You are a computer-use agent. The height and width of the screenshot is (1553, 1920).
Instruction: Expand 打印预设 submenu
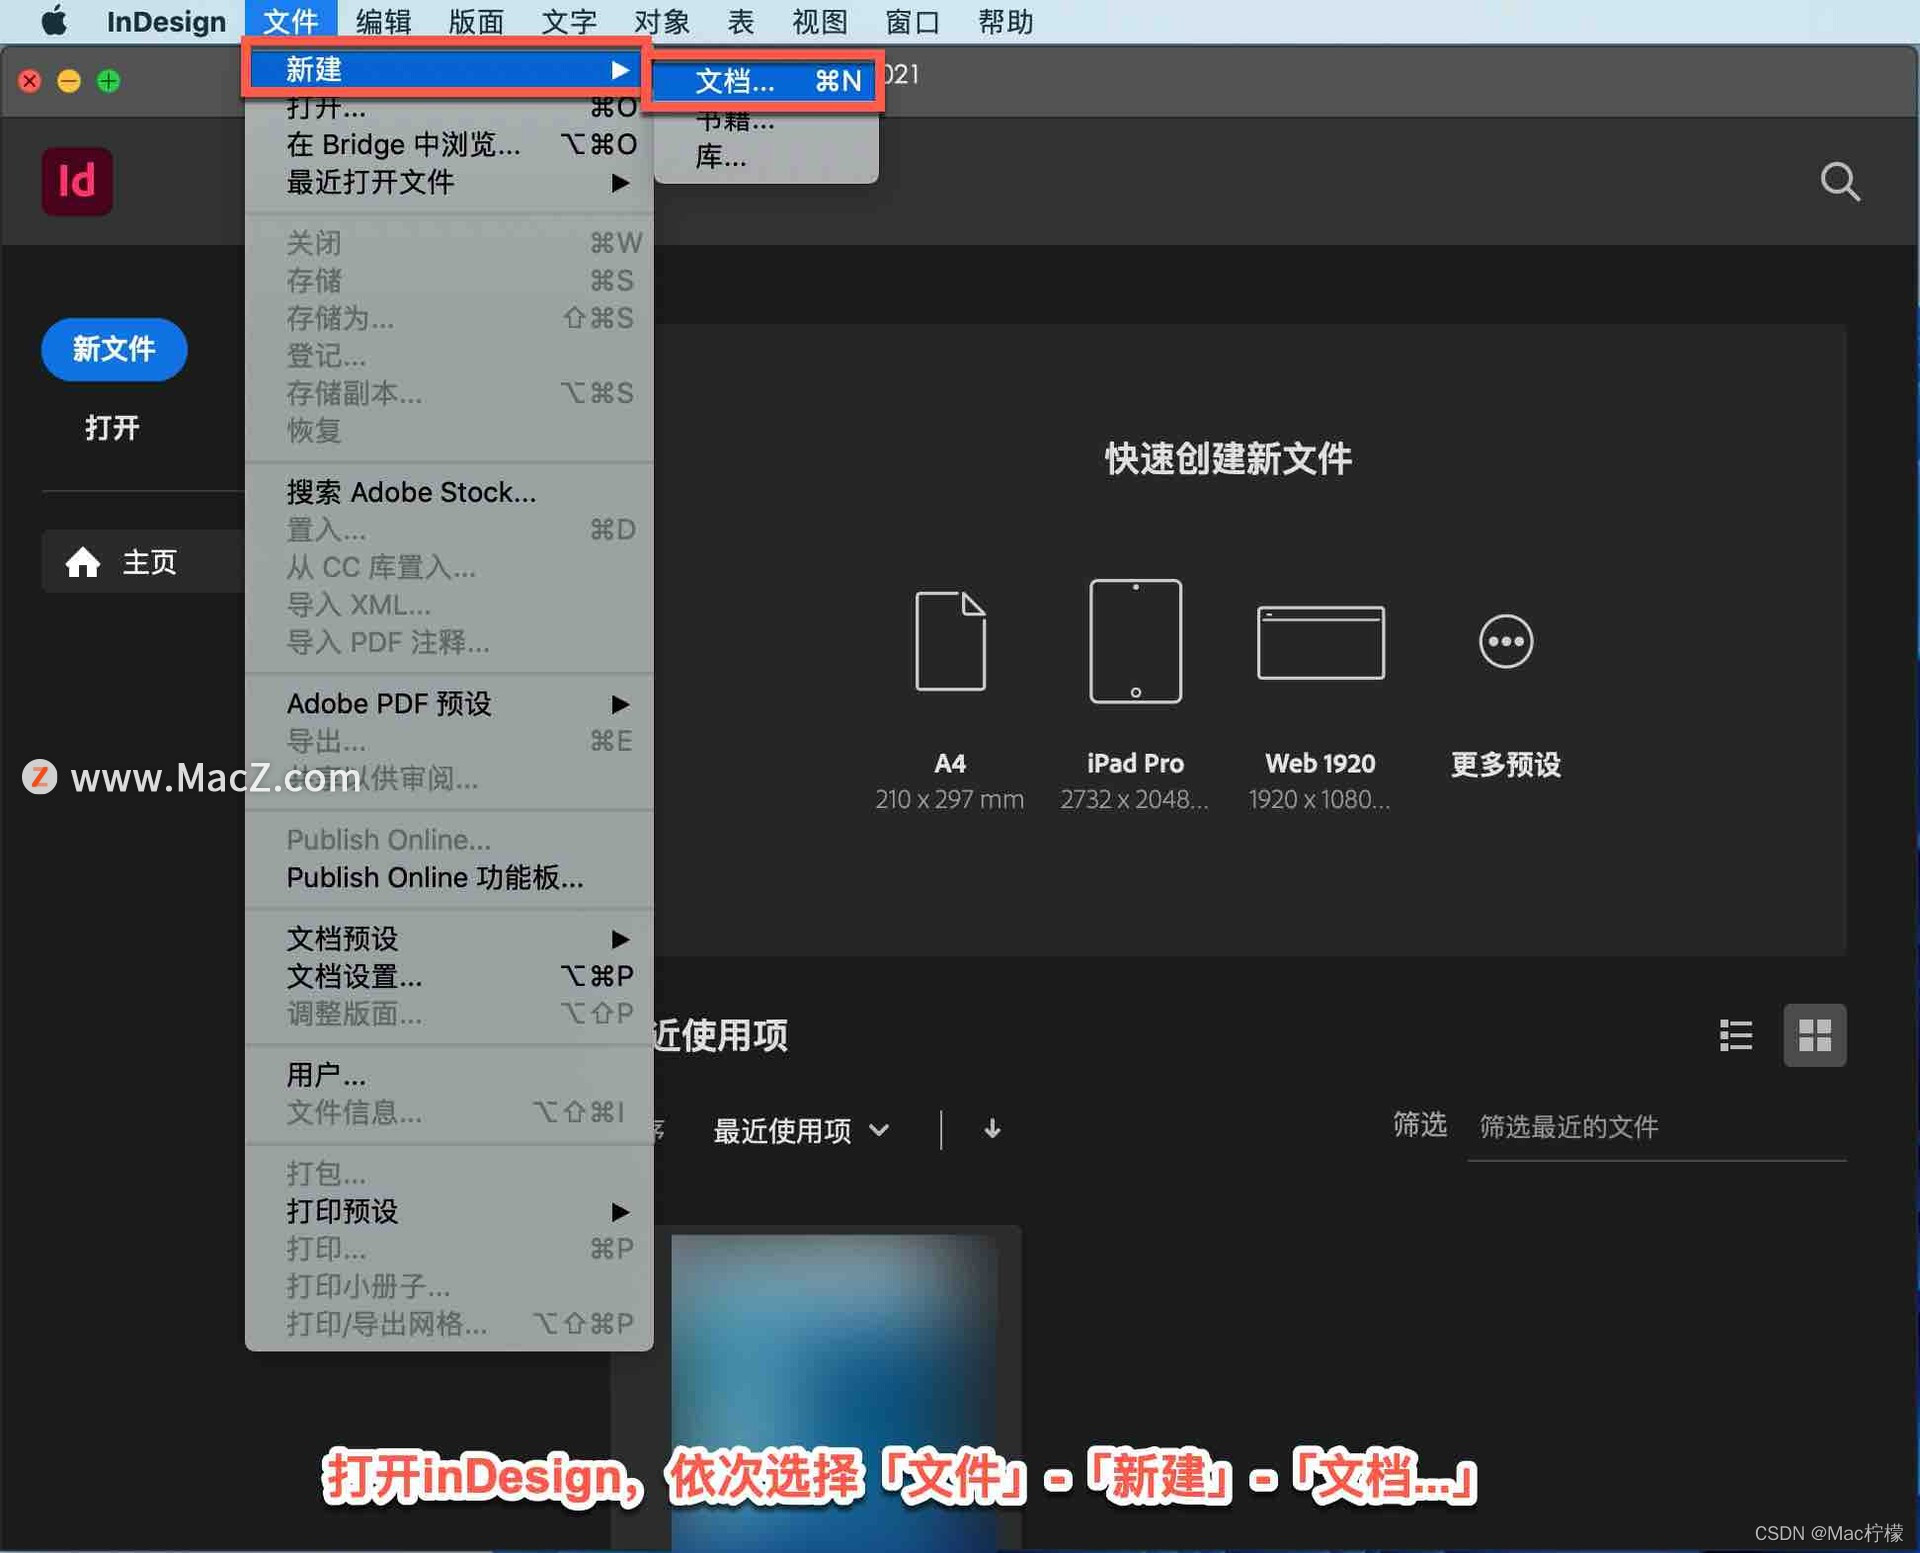pos(449,1212)
